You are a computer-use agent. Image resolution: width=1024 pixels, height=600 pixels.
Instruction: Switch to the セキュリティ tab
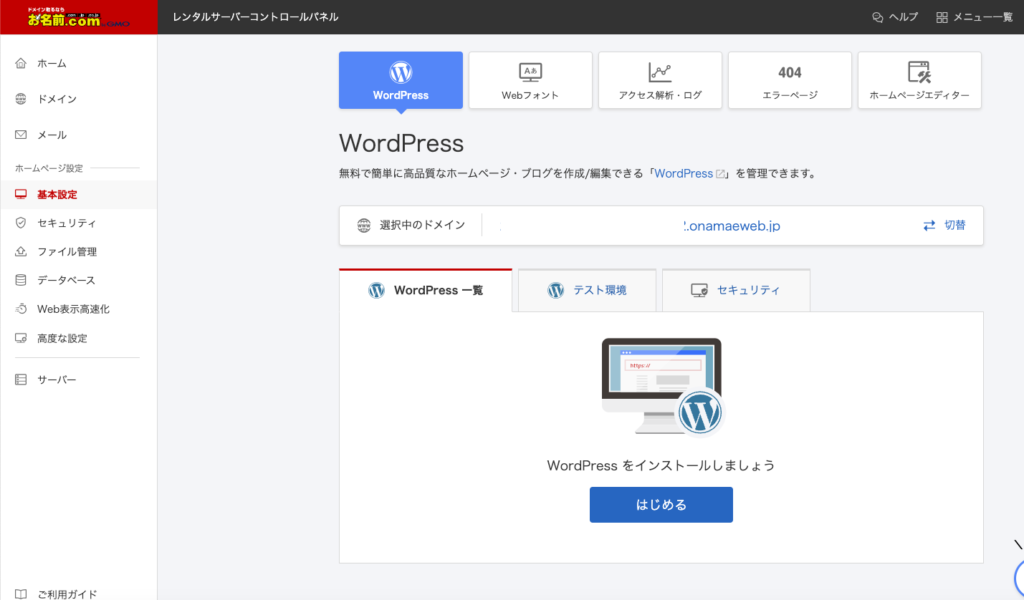[736, 291]
